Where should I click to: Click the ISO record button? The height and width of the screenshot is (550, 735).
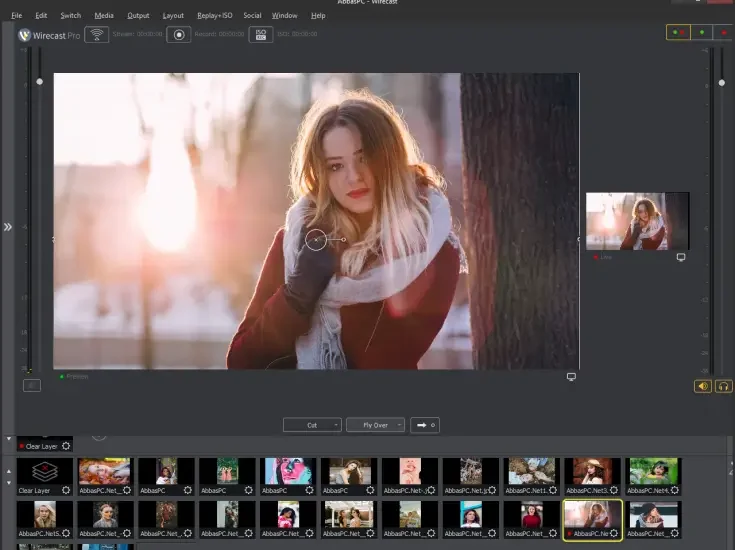click(x=261, y=35)
